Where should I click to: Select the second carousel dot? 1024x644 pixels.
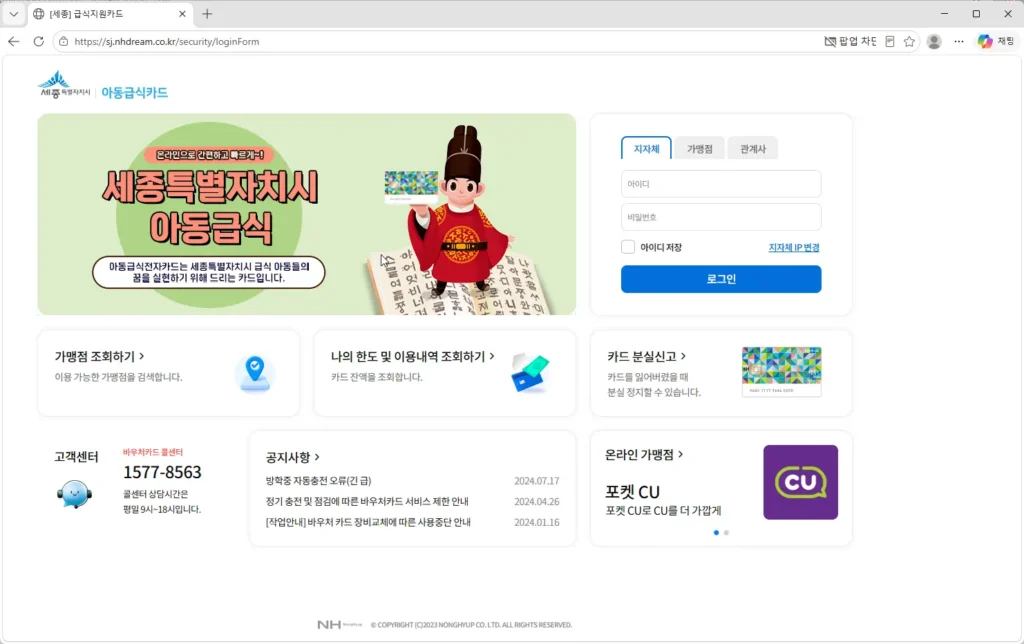click(726, 533)
